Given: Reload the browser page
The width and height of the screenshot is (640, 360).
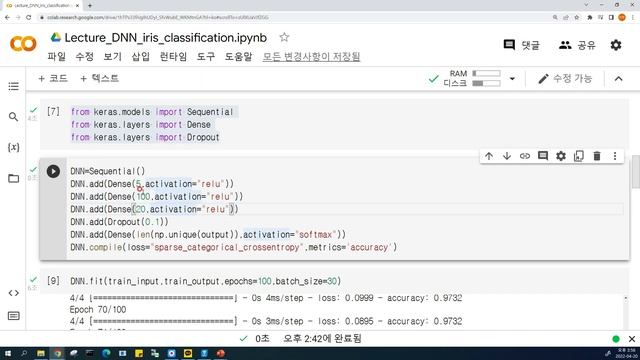Looking at the screenshot, I should tap(29, 18).
